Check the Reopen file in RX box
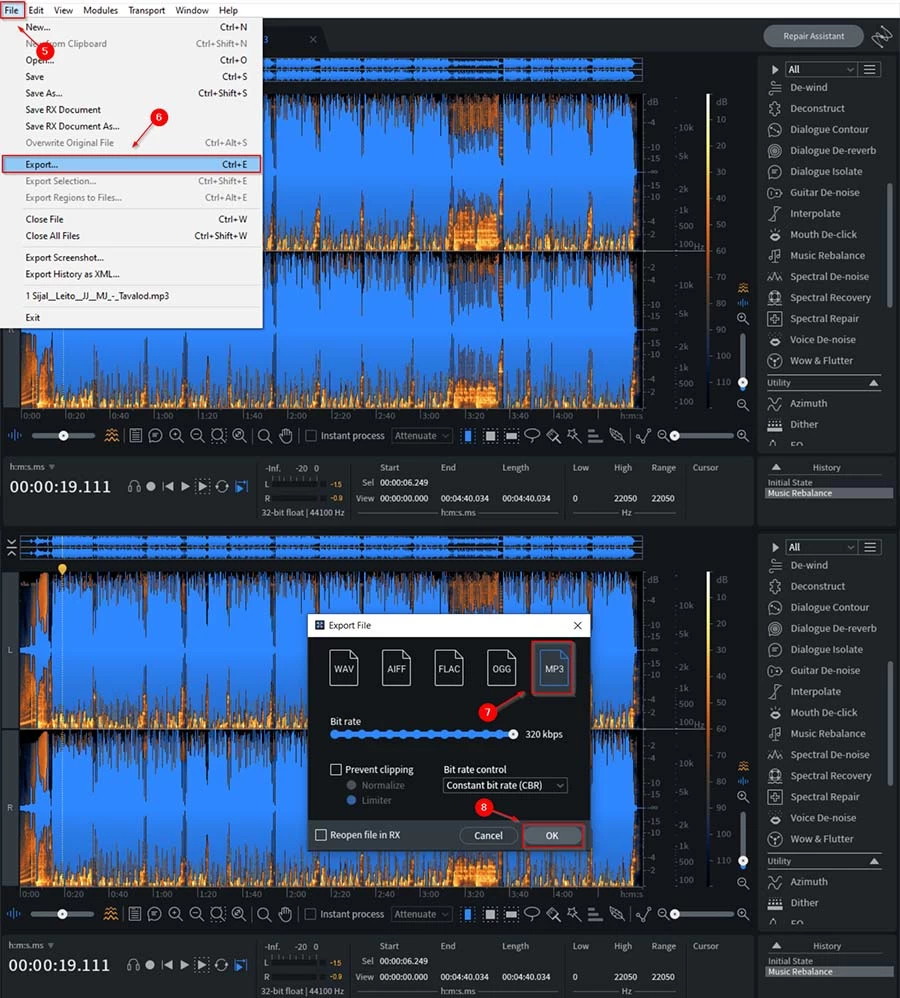The width and height of the screenshot is (900, 998). click(321, 835)
